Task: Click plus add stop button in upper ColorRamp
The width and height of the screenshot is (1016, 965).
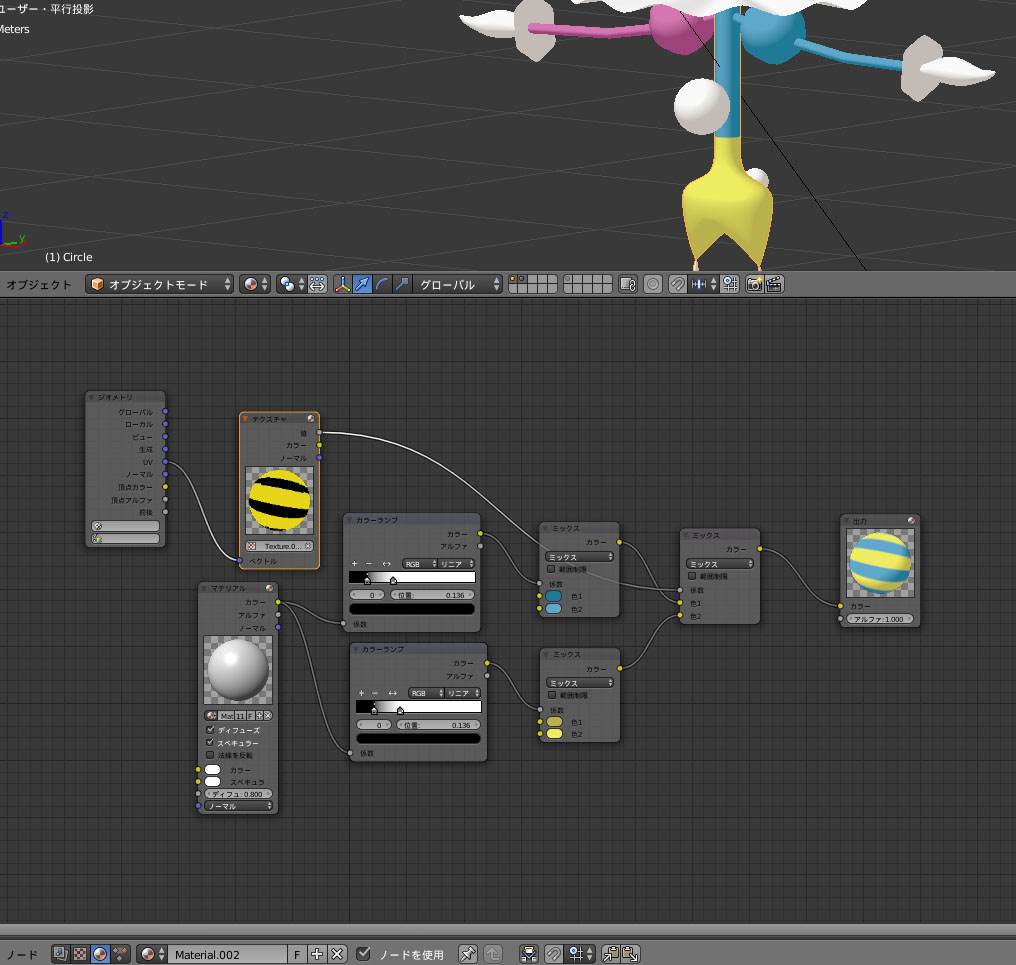Action: [x=354, y=564]
